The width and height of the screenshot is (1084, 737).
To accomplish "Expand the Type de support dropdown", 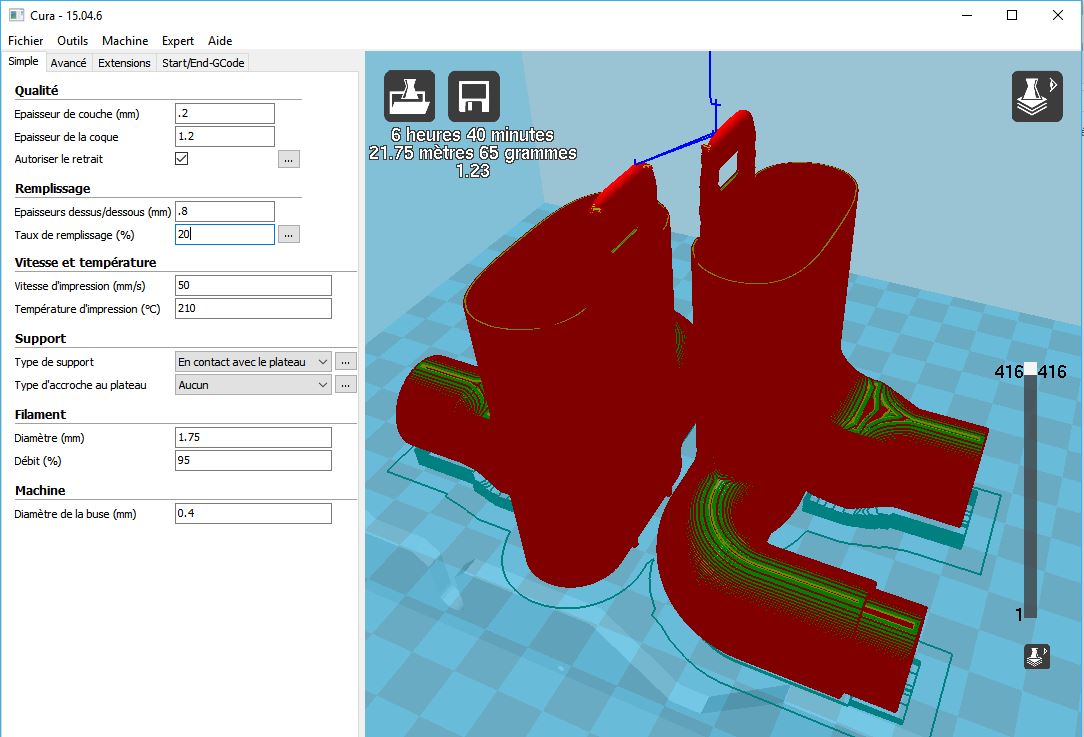I will pos(253,362).
